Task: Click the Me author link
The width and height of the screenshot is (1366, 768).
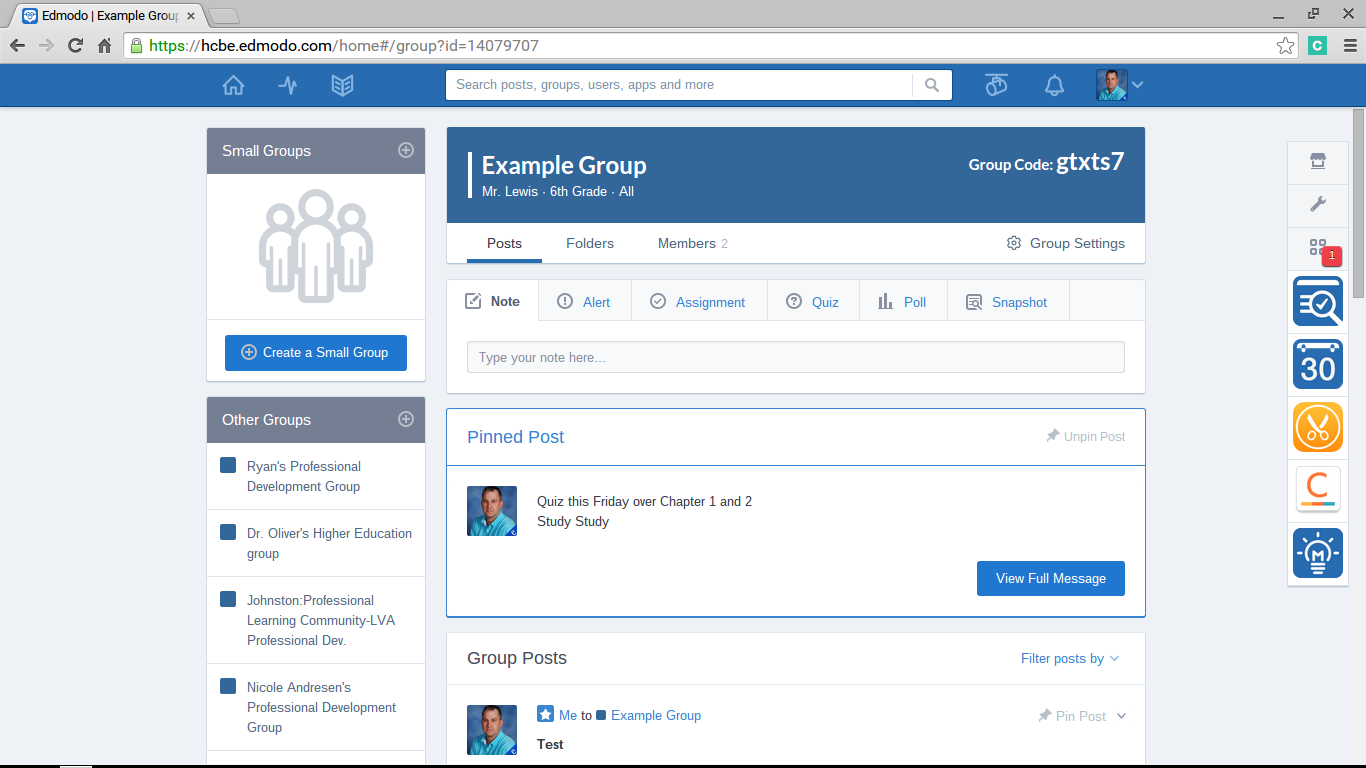Action: pyautogui.click(x=568, y=715)
